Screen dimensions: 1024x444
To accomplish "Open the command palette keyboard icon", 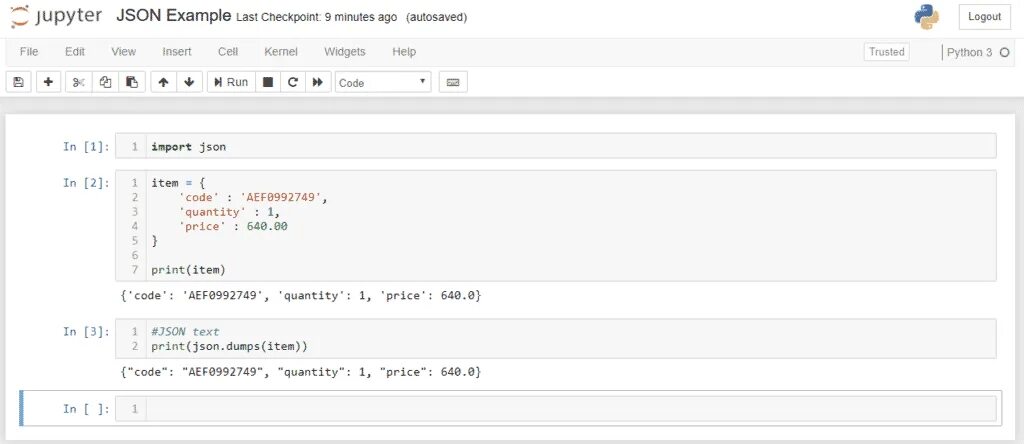I will pos(453,82).
